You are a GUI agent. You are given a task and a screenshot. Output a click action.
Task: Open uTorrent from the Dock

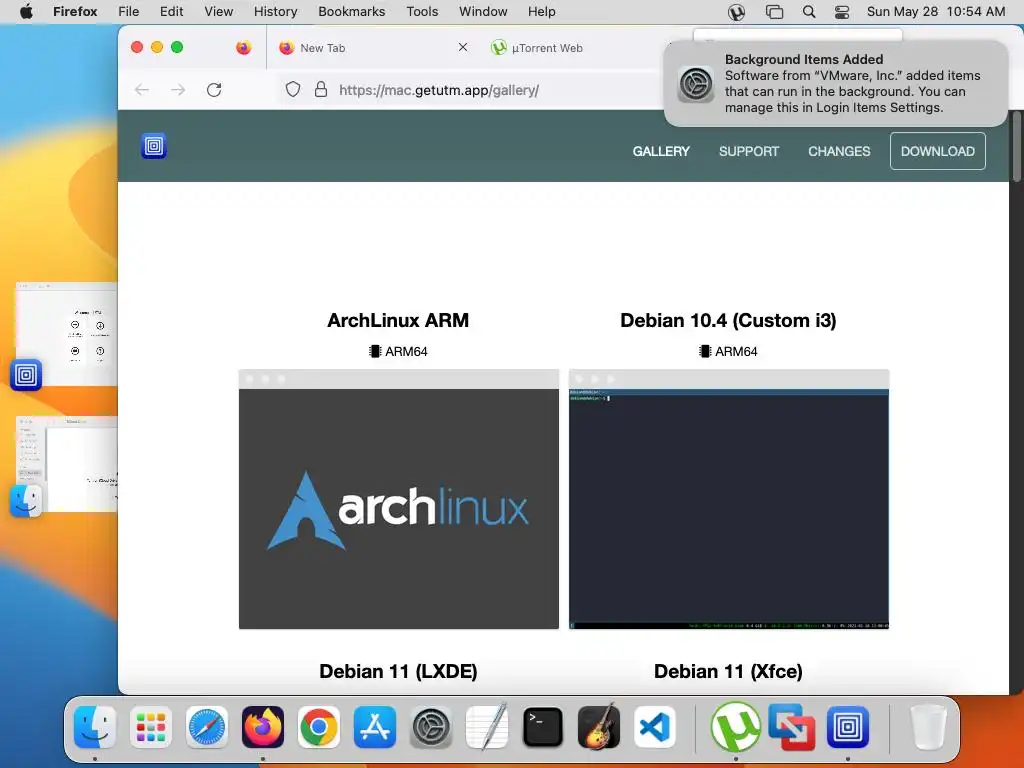coord(735,727)
